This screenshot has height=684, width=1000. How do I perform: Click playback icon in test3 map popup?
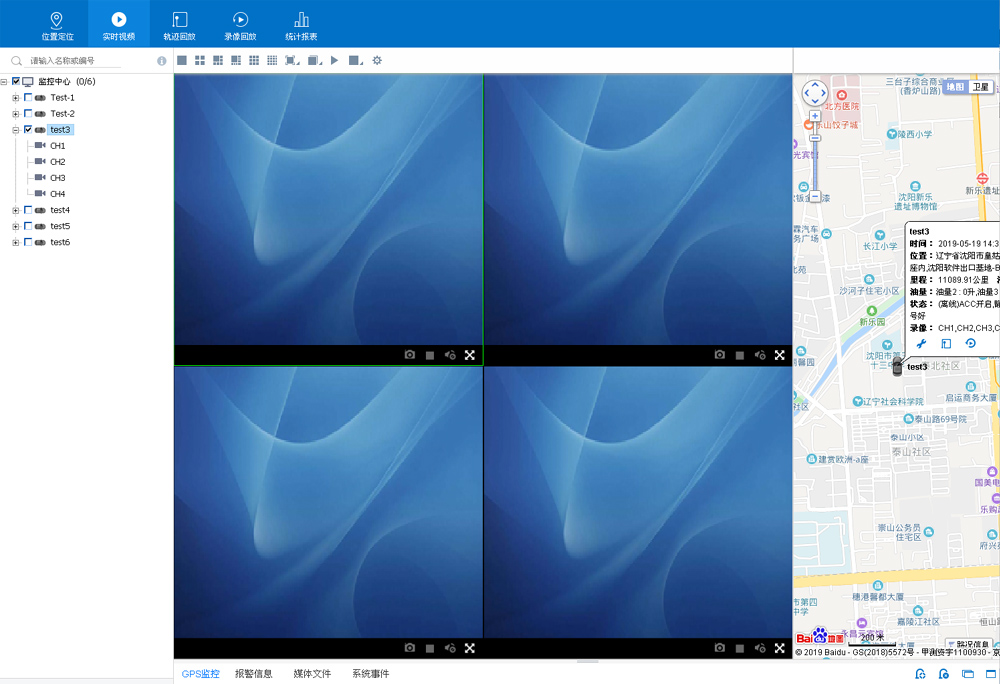[970, 344]
